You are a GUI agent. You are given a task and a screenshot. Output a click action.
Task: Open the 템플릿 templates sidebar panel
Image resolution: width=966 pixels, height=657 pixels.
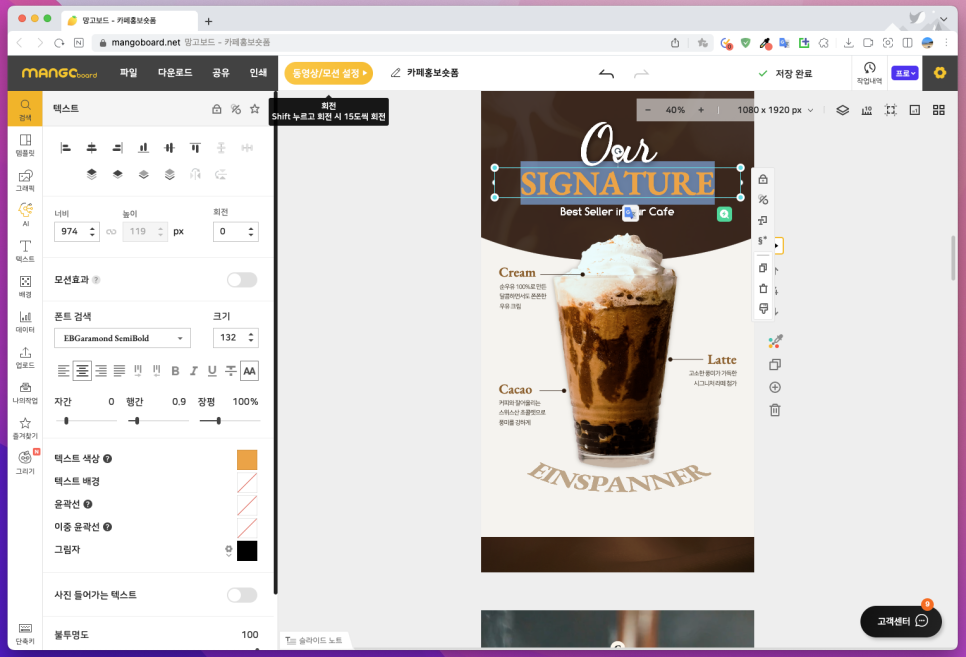point(25,145)
